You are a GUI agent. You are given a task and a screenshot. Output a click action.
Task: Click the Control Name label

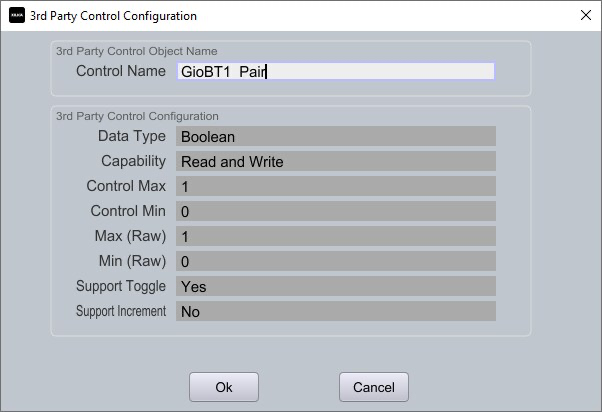pyautogui.click(x=121, y=71)
